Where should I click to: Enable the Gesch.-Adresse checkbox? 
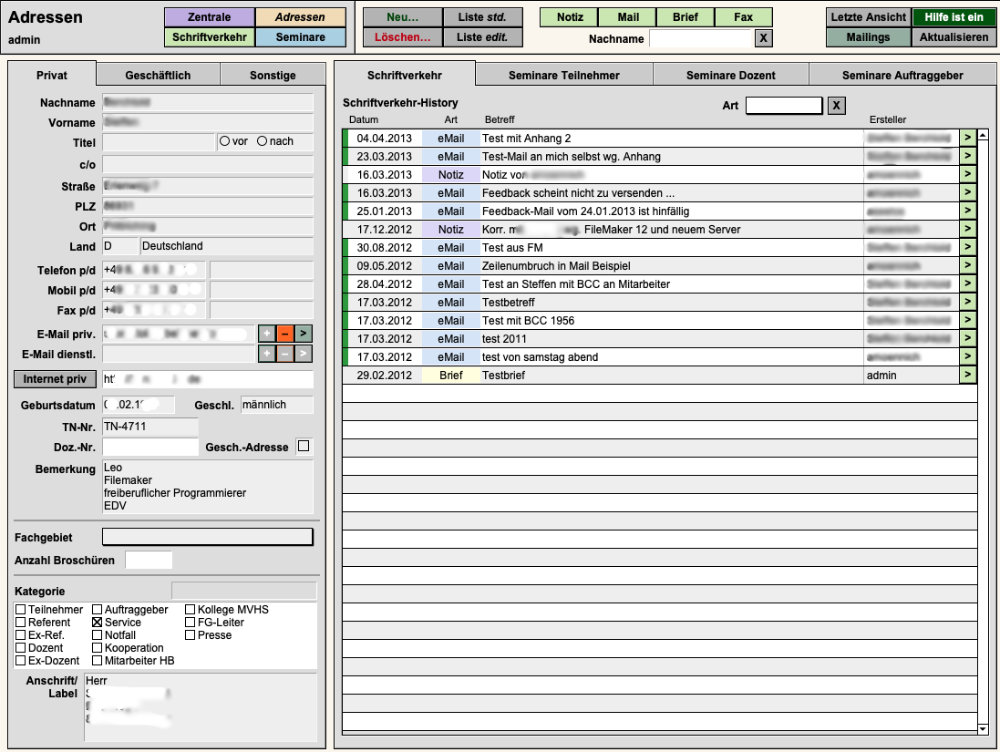304,447
